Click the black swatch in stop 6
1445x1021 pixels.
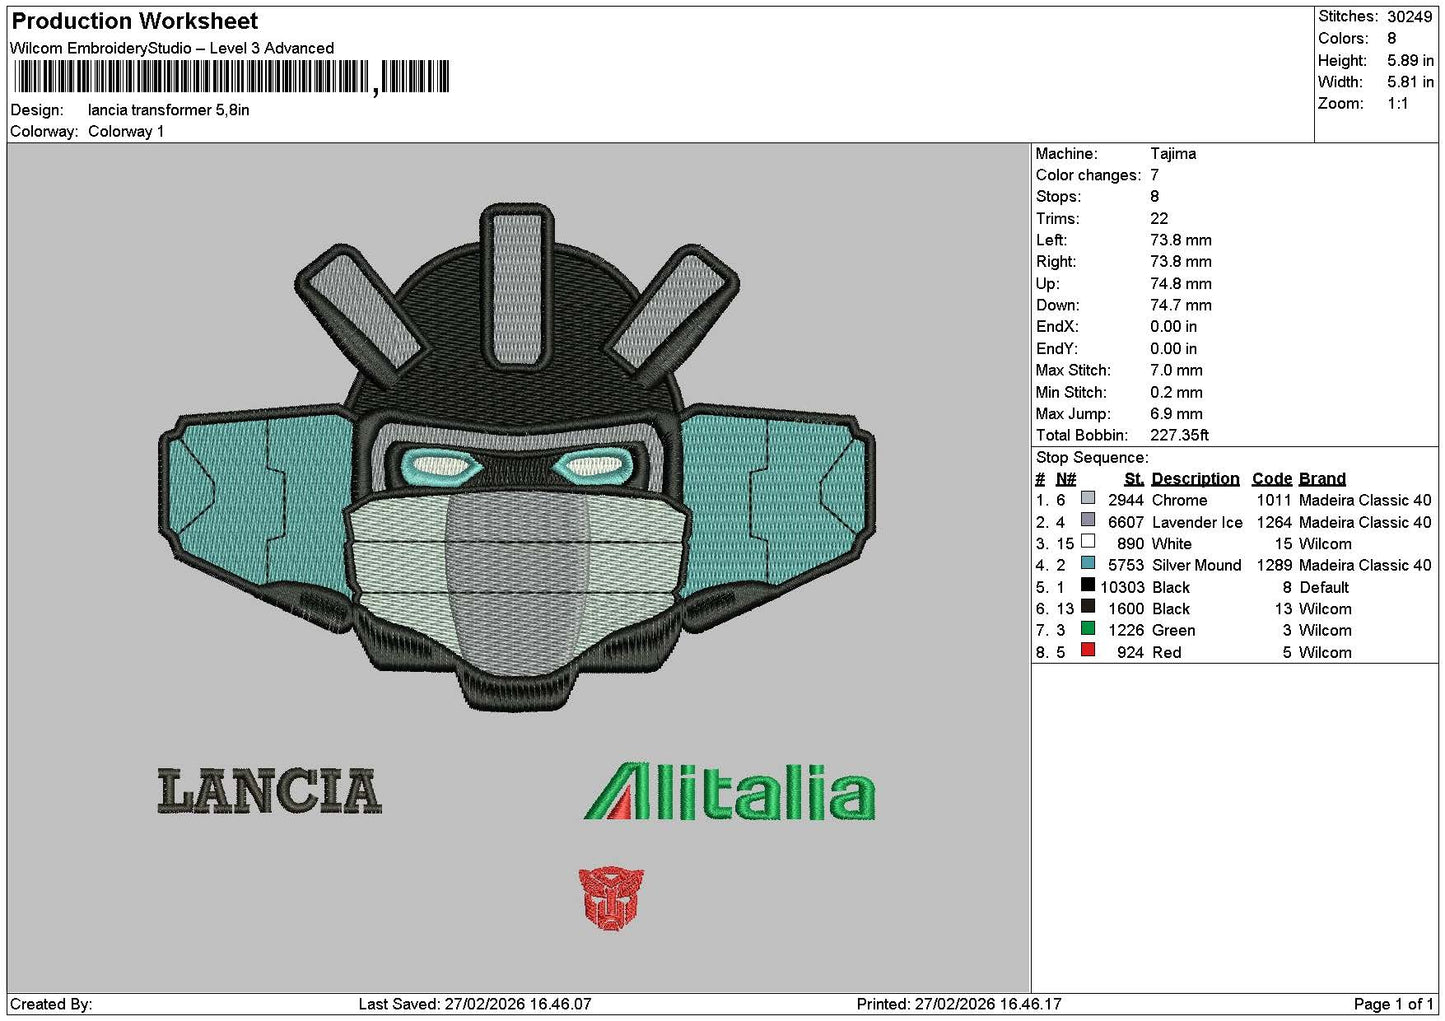[x=1088, y=606]
